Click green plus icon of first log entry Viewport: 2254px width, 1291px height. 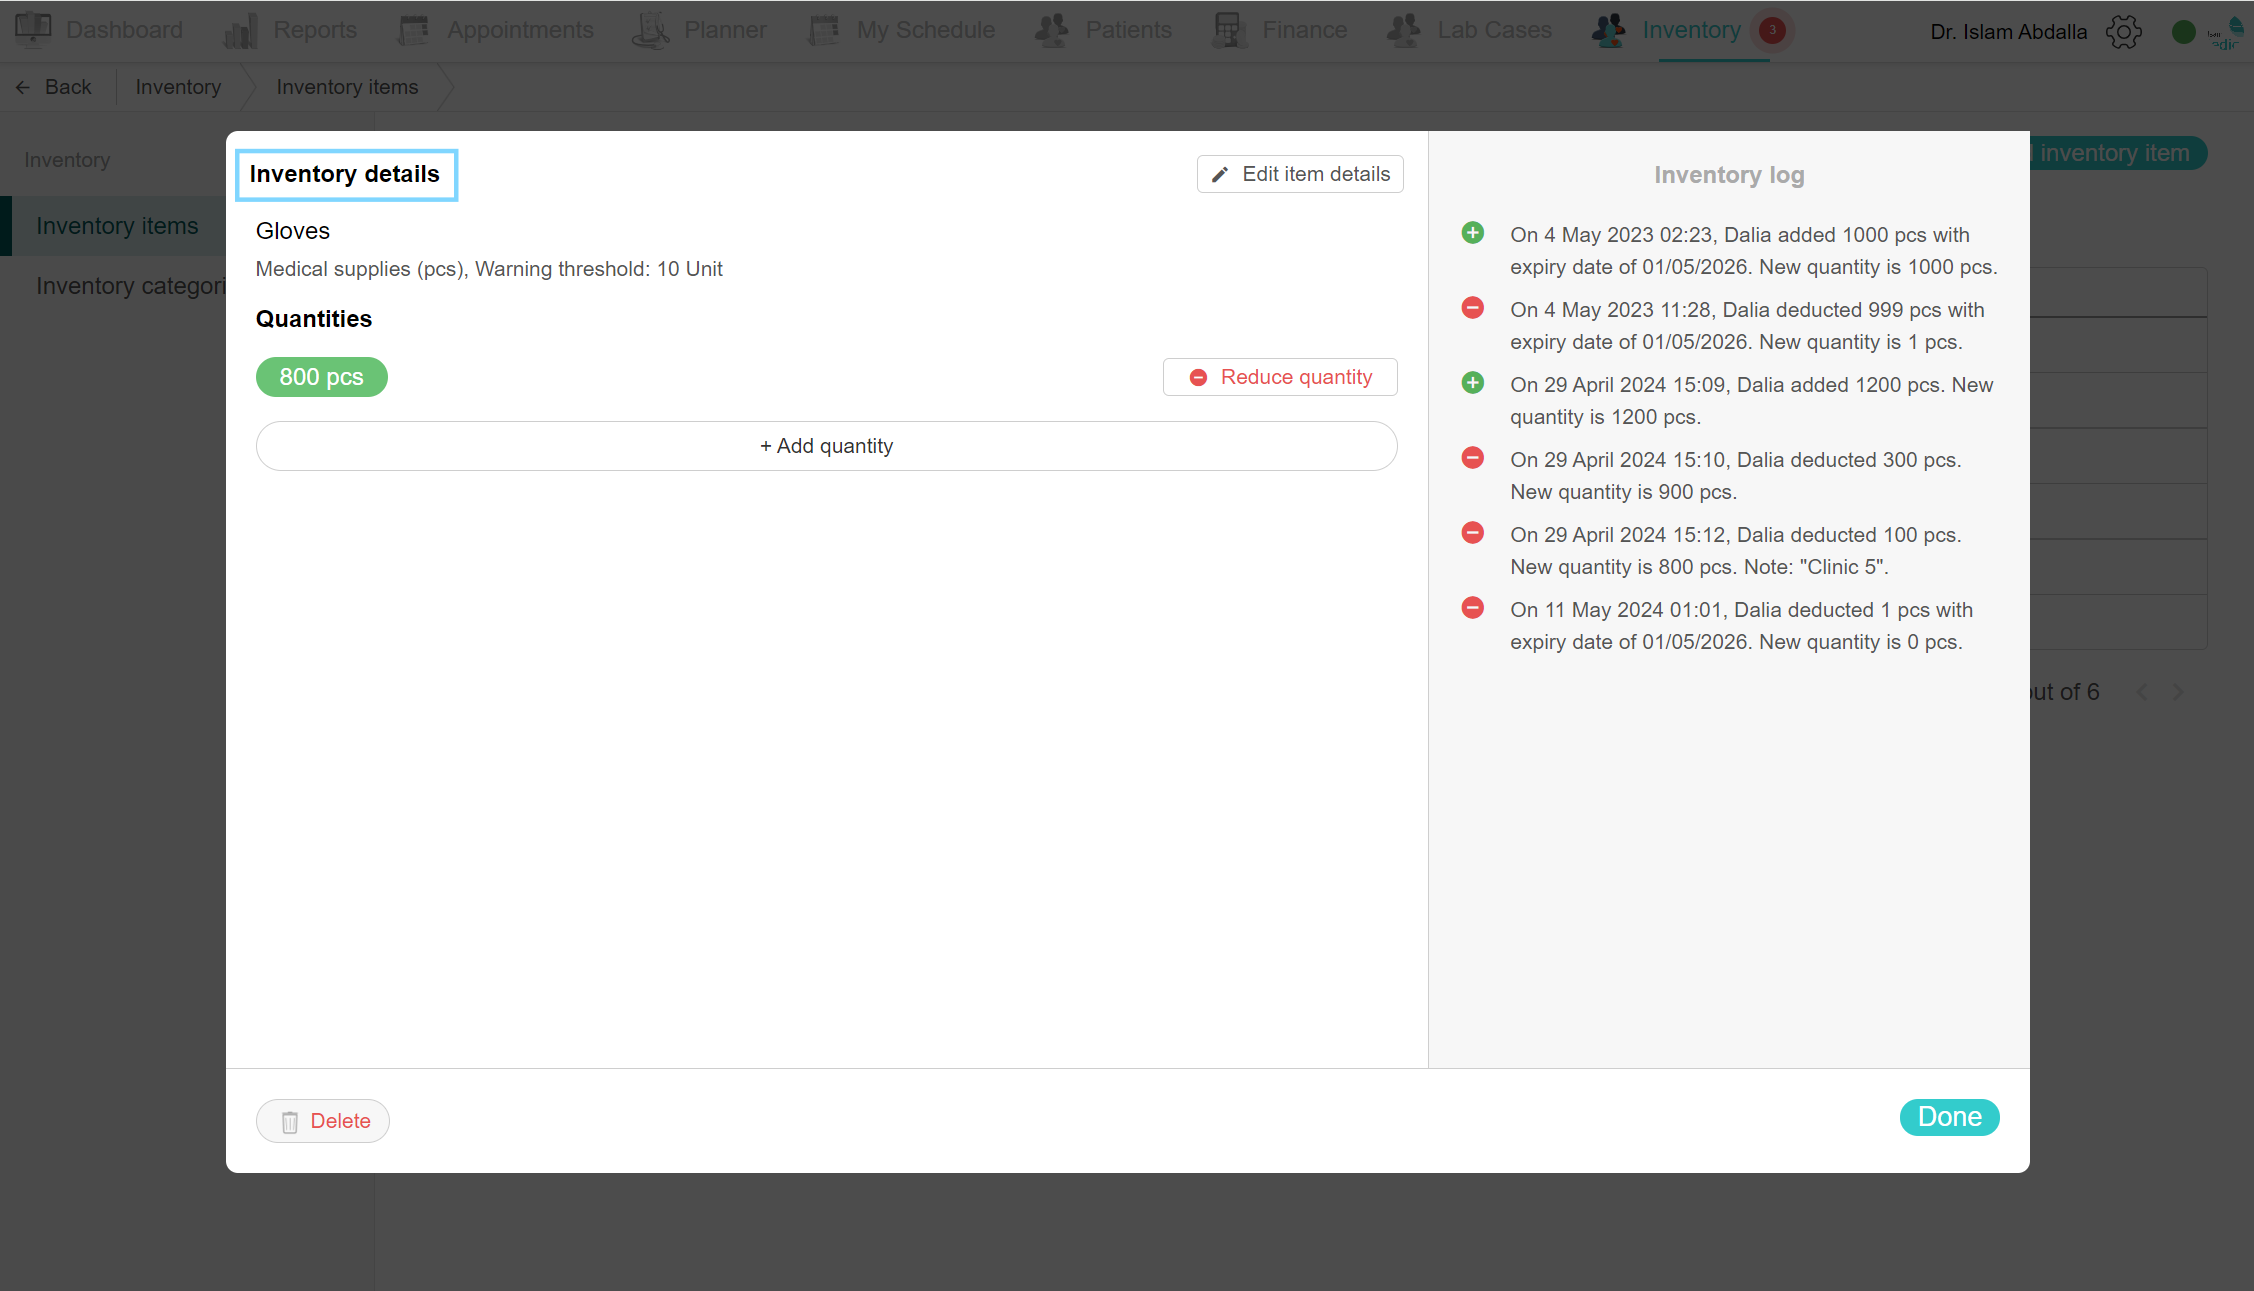coord(1473,233)
